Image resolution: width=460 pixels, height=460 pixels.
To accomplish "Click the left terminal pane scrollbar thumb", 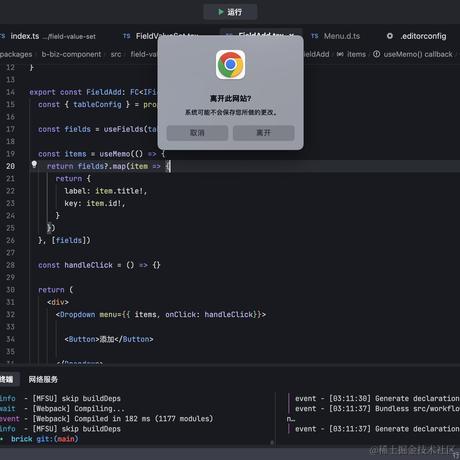I will click(x=272, y=443).
